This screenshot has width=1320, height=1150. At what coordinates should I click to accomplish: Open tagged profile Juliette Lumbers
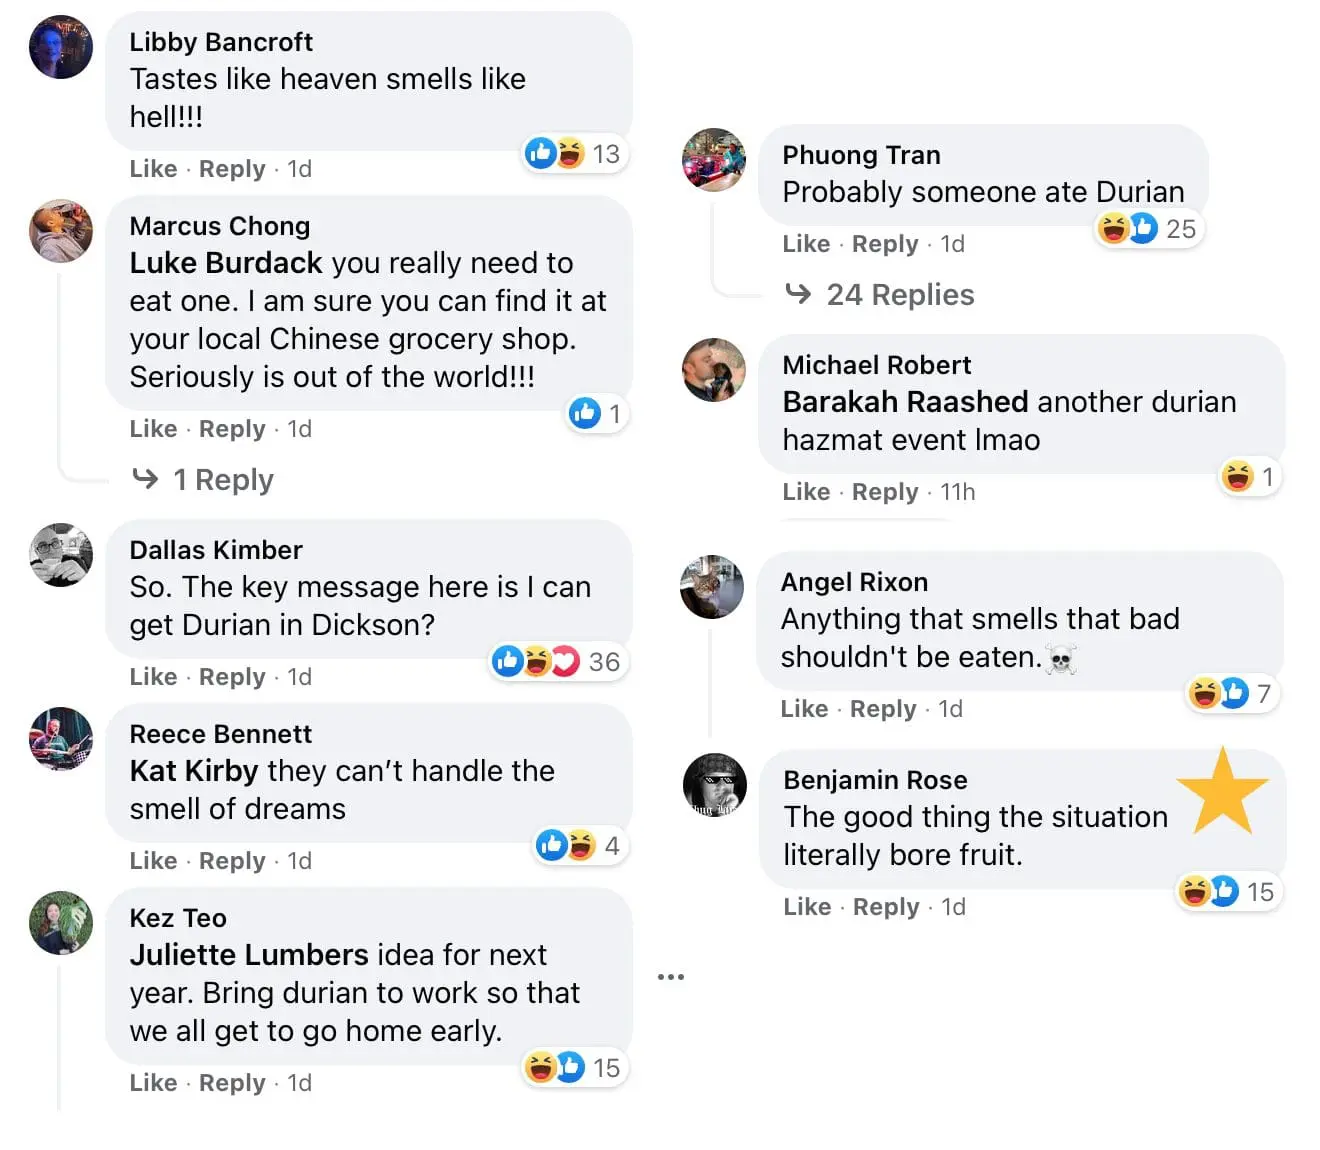pos(250,955)
